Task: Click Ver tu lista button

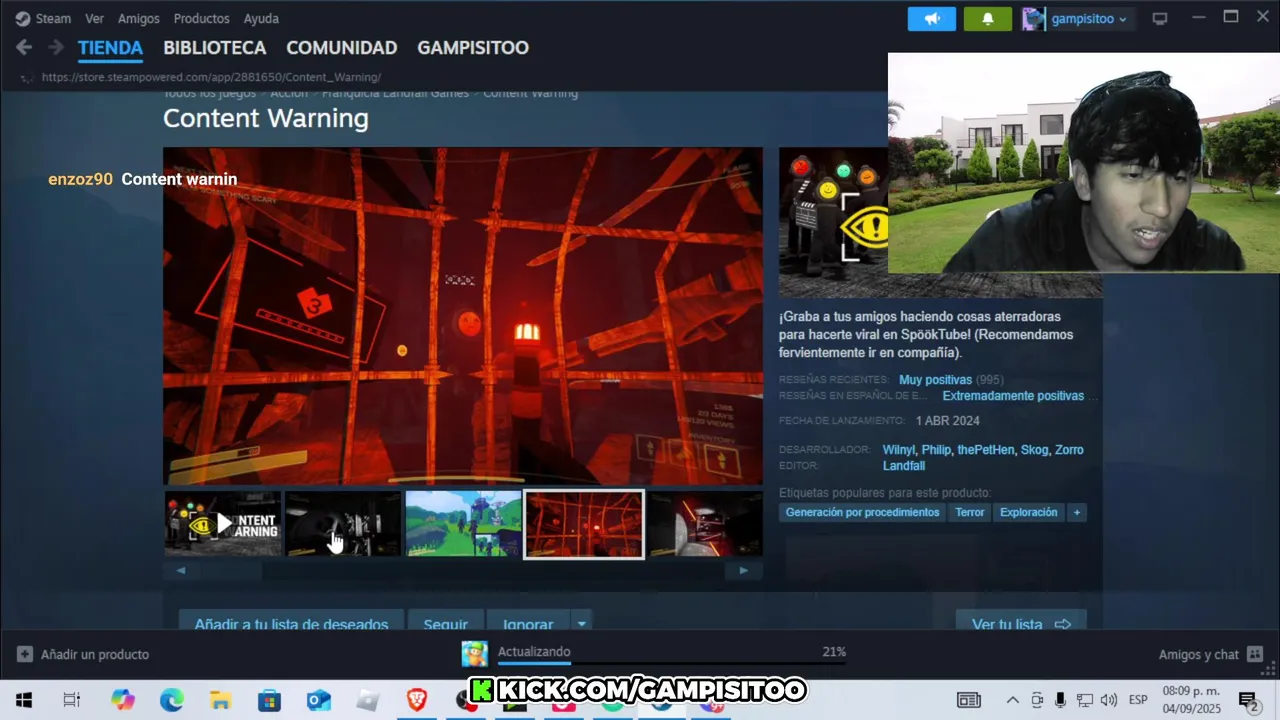Action: point(1021,622)
